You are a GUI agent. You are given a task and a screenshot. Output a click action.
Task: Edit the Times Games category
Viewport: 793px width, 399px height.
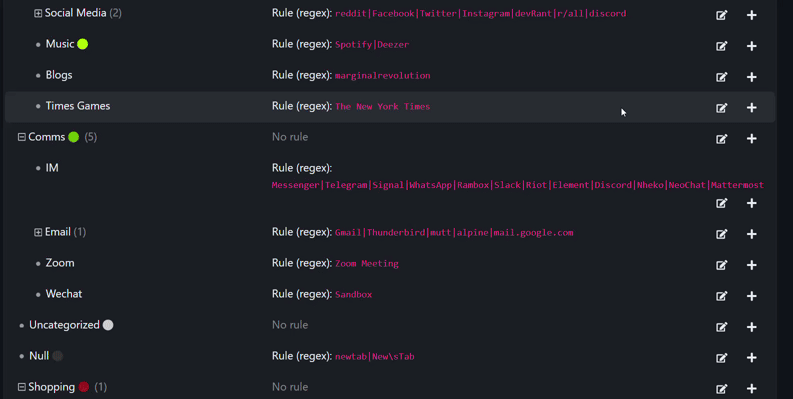pos(722,108)
